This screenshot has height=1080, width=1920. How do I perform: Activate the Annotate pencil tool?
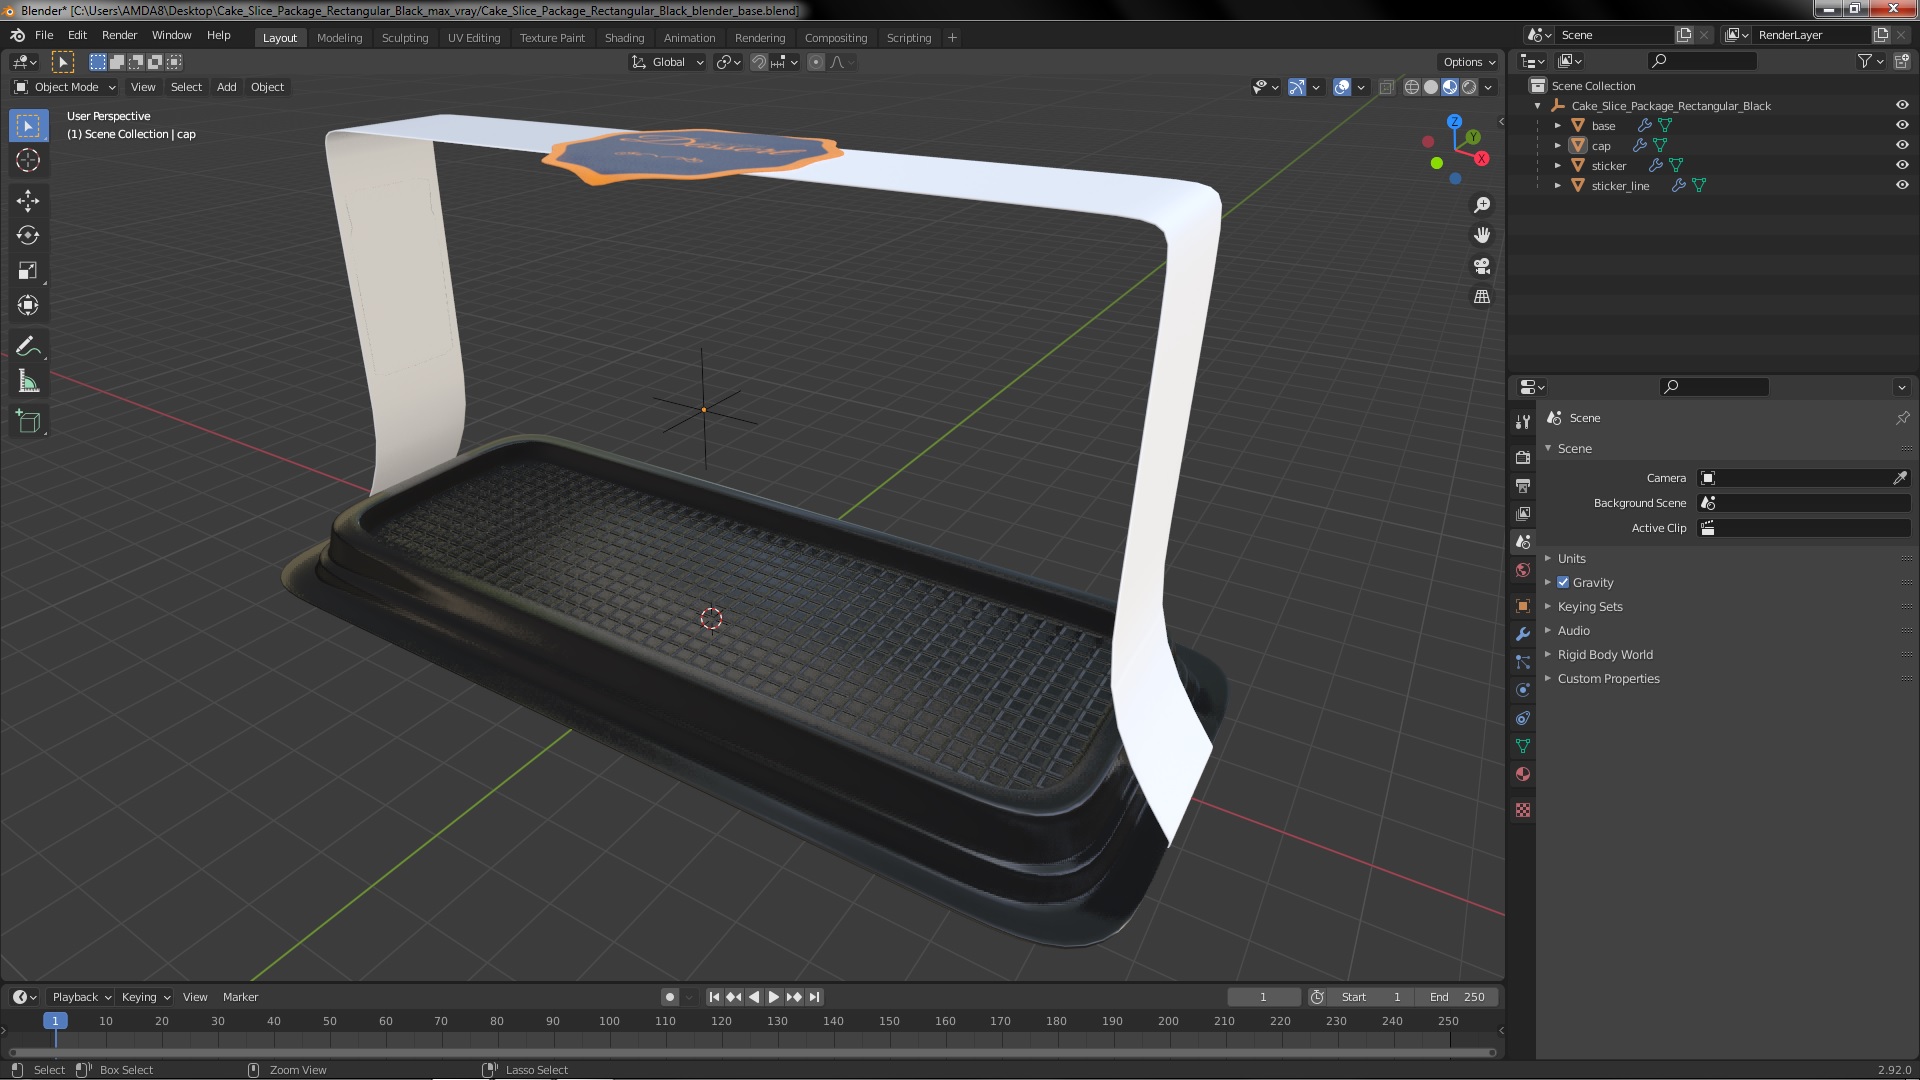28,347
